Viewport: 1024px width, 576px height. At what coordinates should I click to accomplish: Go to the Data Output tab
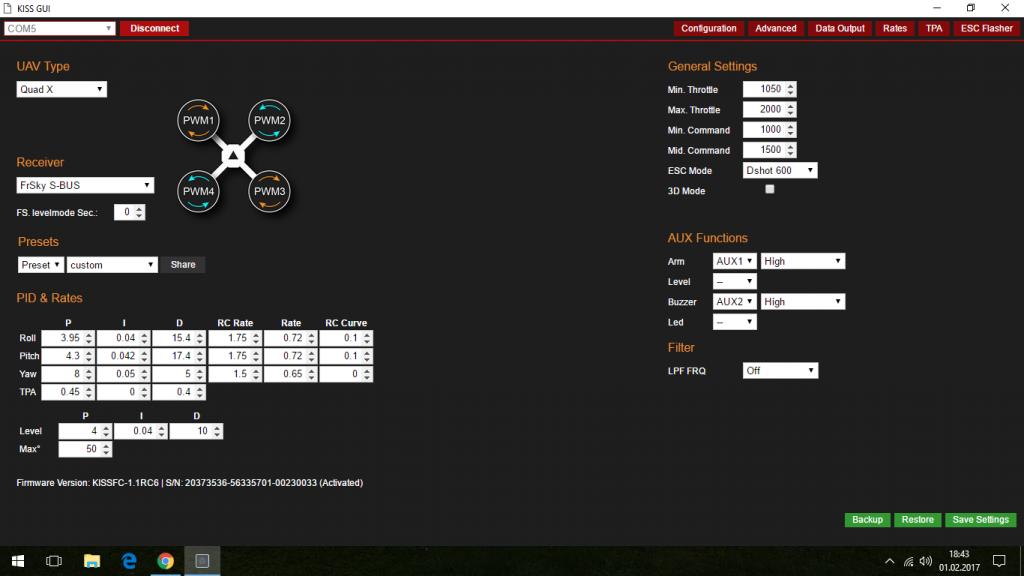(x=840, y=28)
